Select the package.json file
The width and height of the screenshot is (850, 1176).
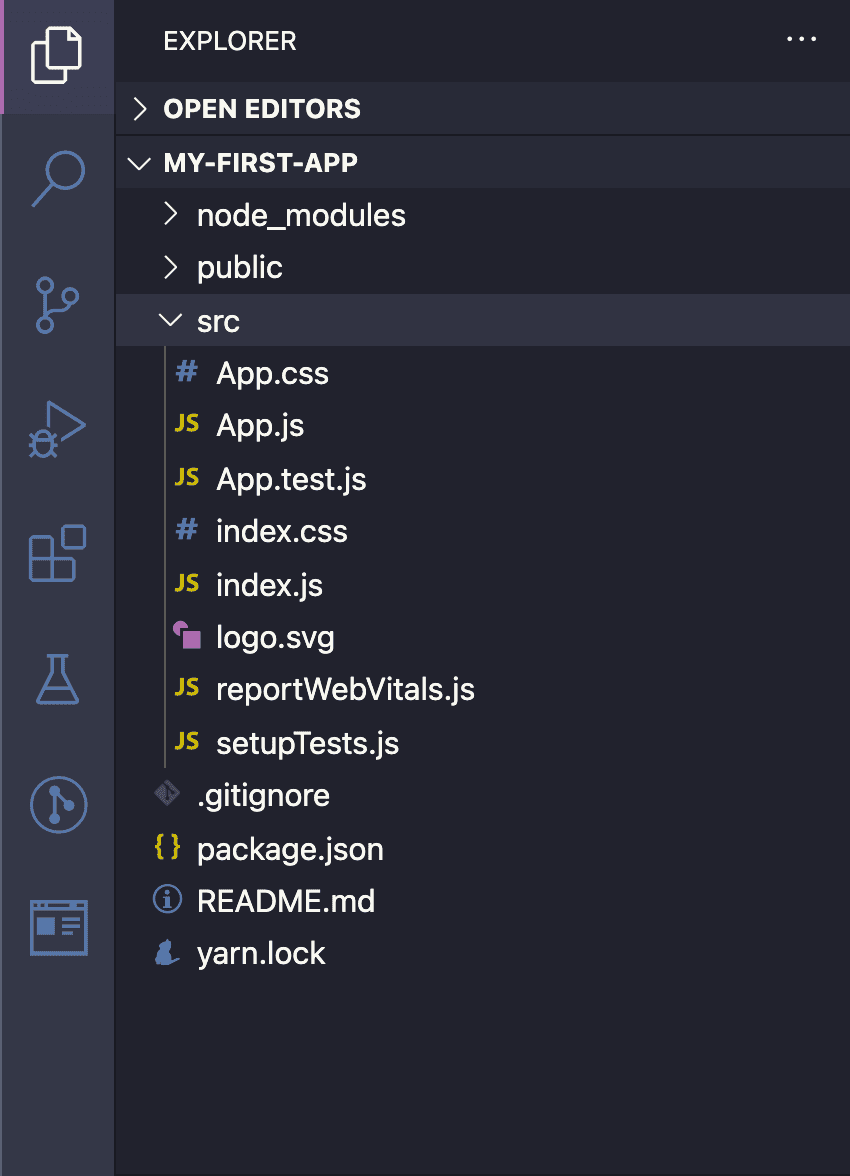[x=290, y=849]
